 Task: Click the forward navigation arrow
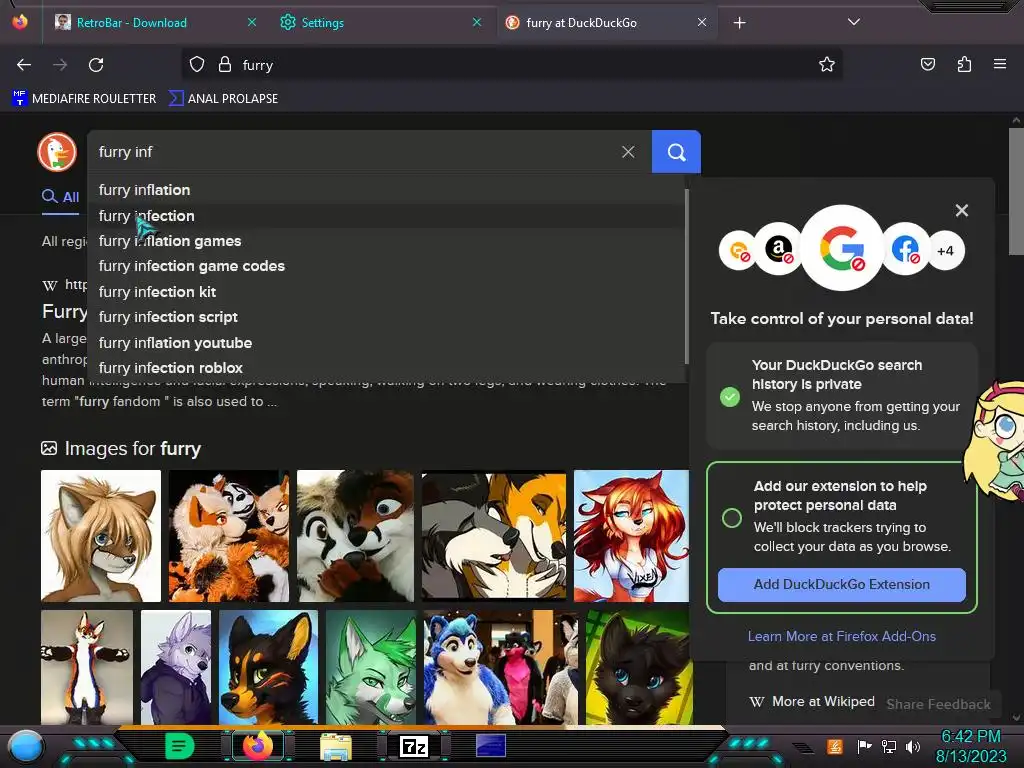pos(60,65)
